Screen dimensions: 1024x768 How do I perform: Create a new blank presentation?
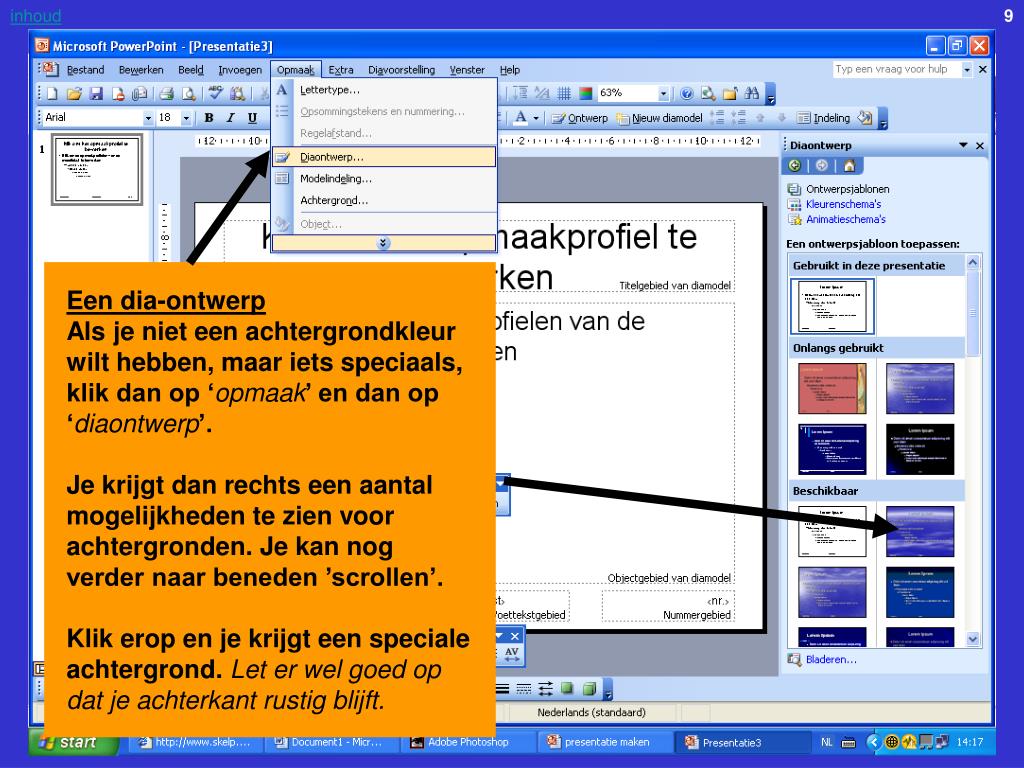point(52,94)
